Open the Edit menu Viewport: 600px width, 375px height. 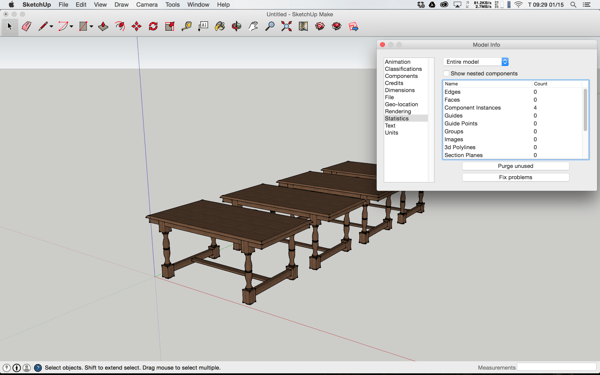[81, 5]
